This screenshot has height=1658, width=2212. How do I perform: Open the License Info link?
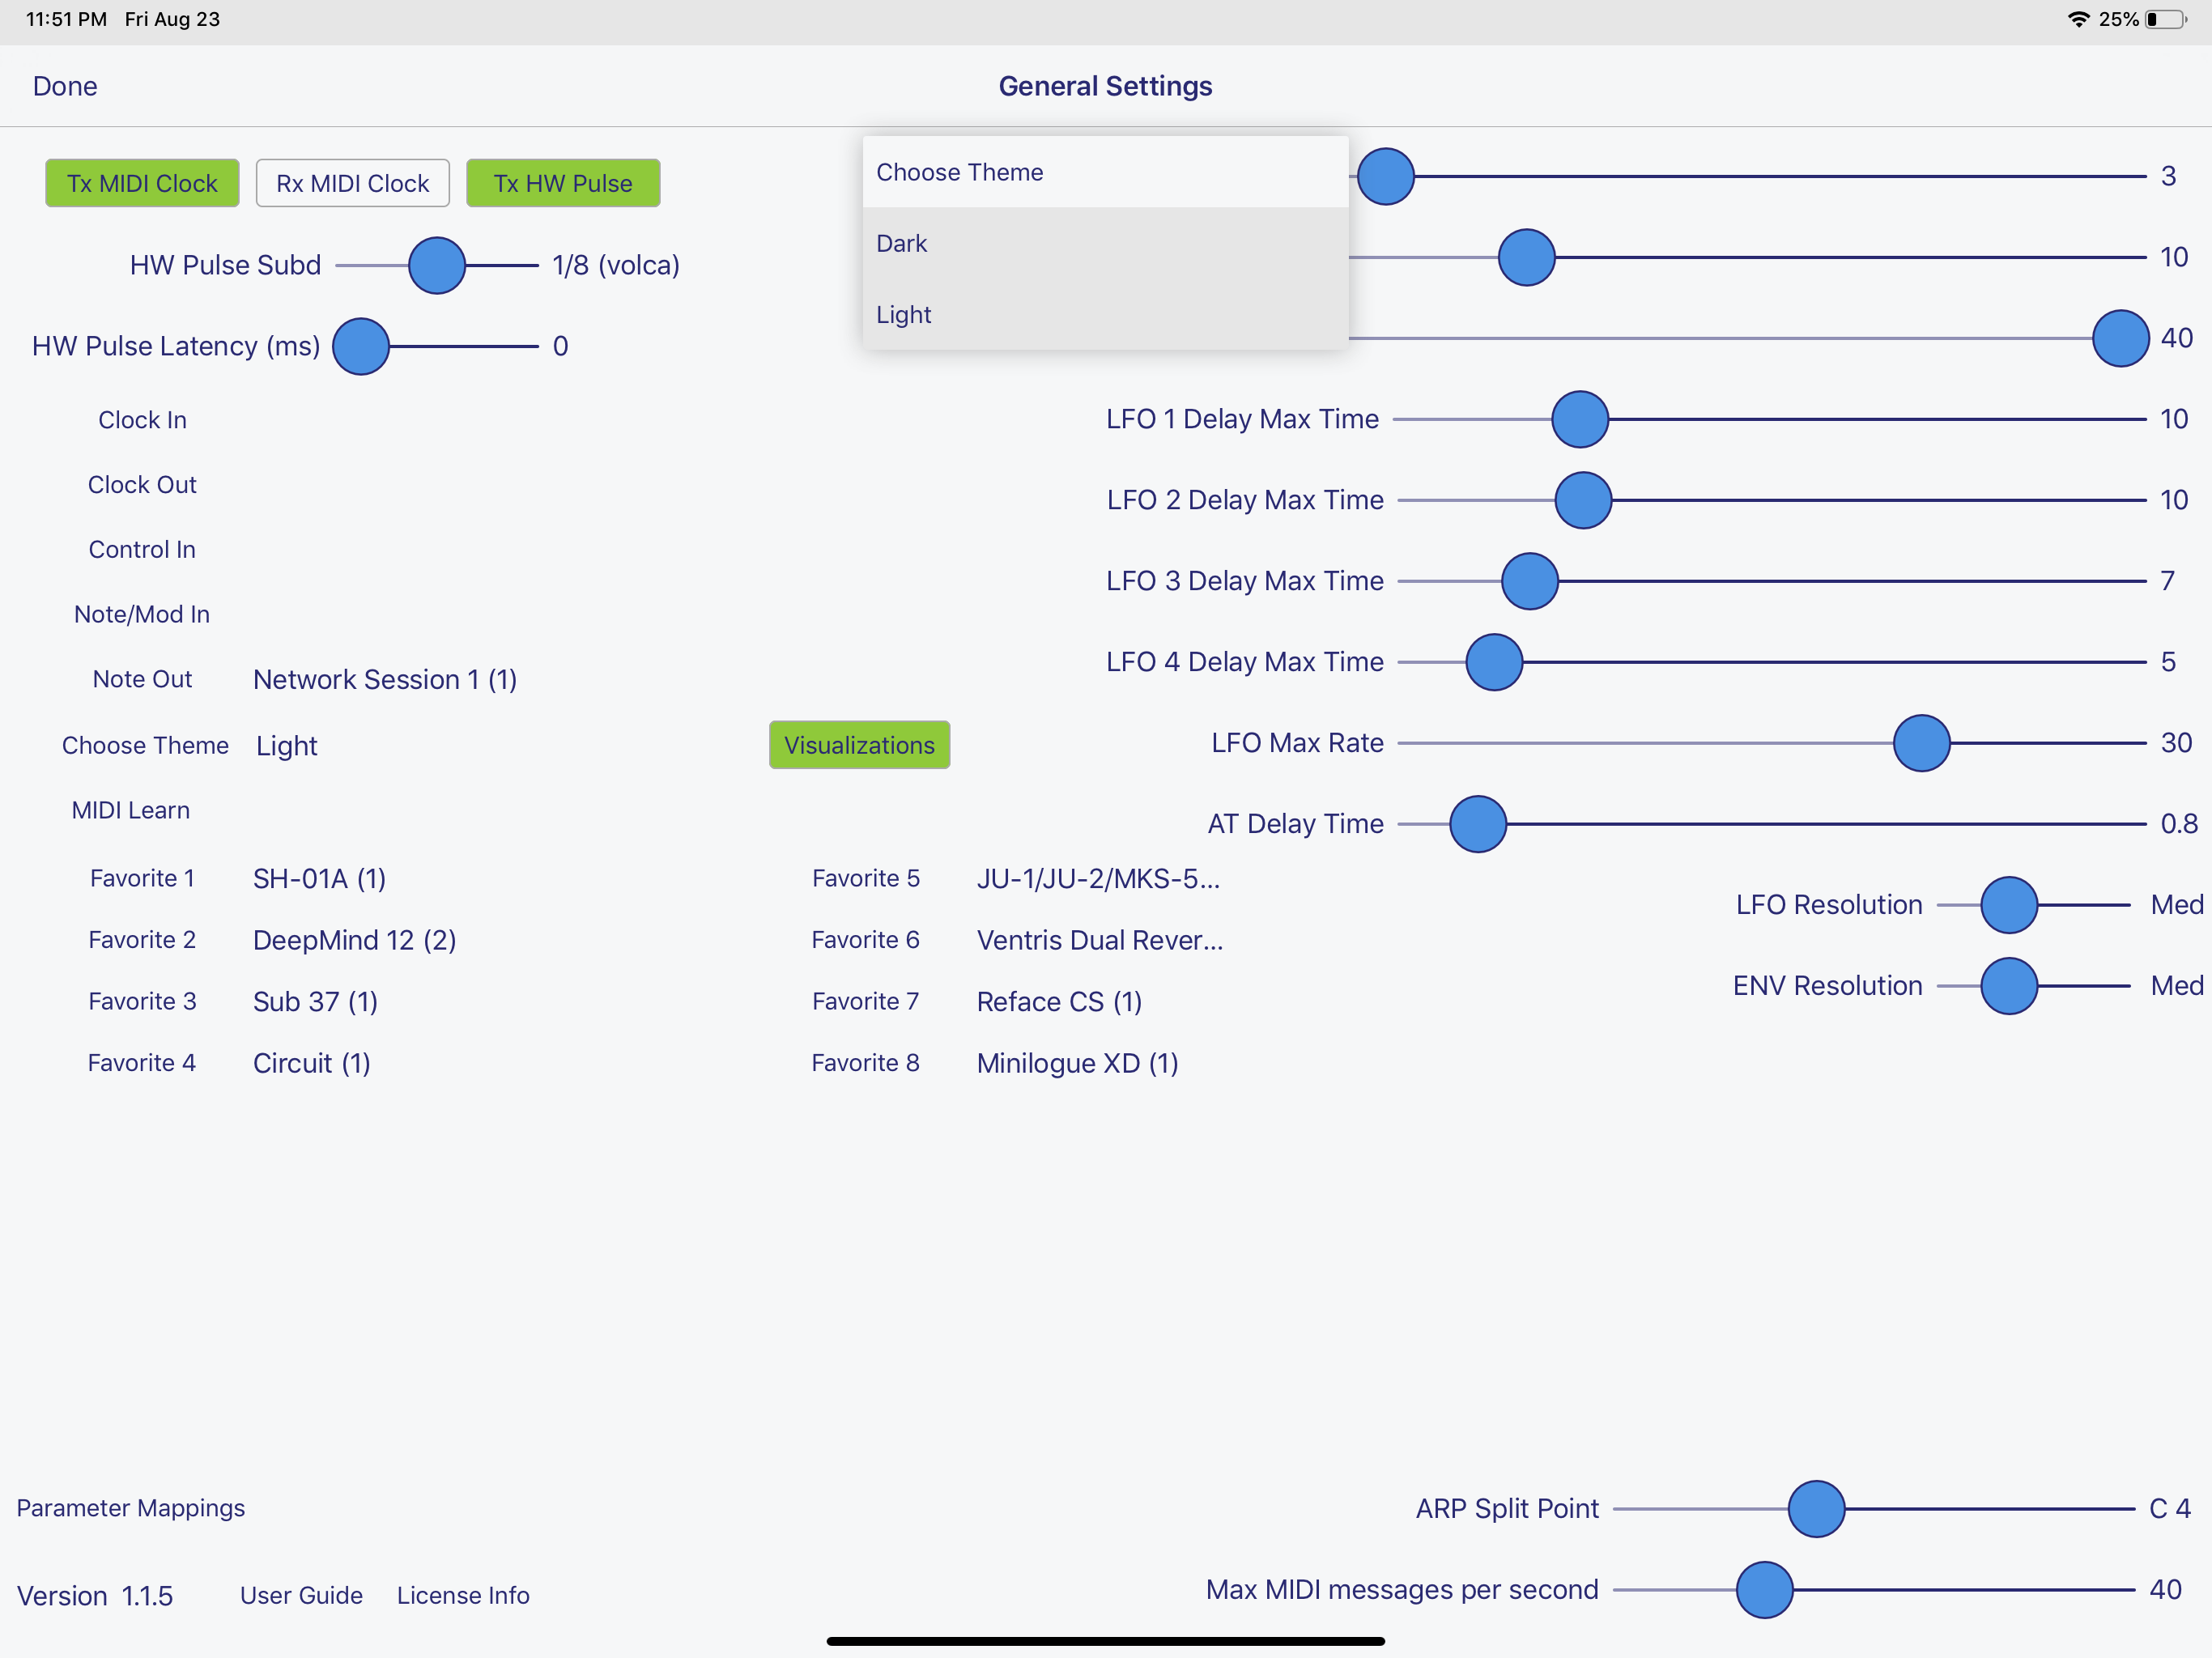463,1595
